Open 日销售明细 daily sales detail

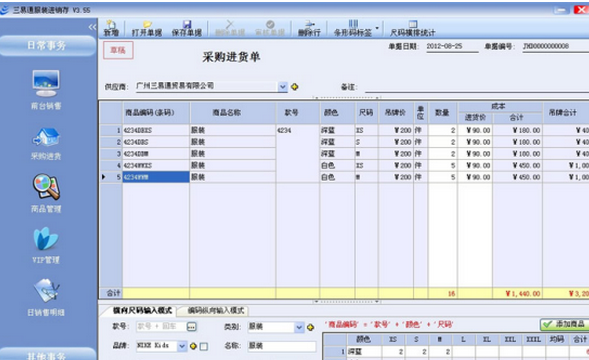[46, 297]
